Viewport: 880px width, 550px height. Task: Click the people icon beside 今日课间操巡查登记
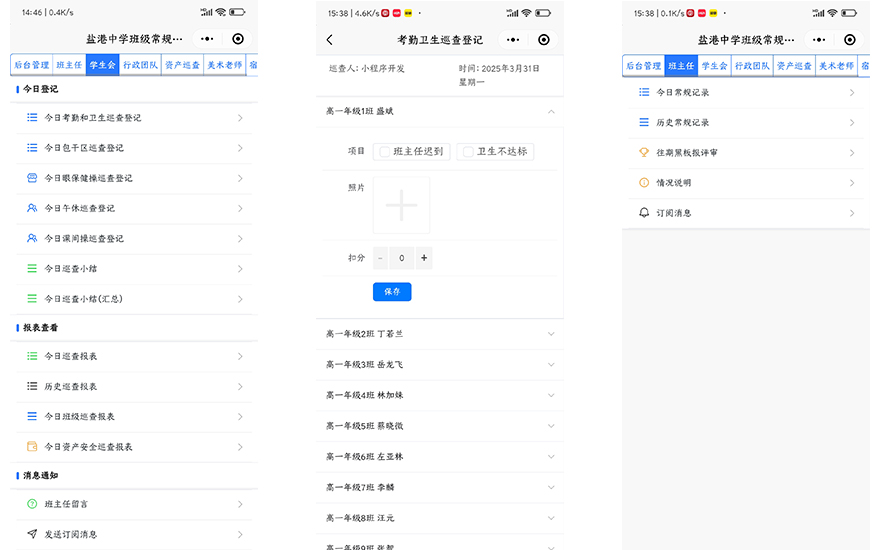(x=32, y=239)
